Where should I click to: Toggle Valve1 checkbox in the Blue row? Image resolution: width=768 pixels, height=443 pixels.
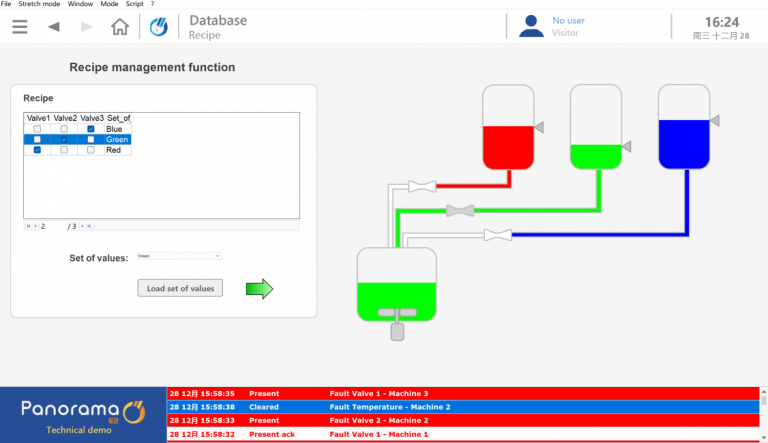pyautogui.click(x=37, y=129)
